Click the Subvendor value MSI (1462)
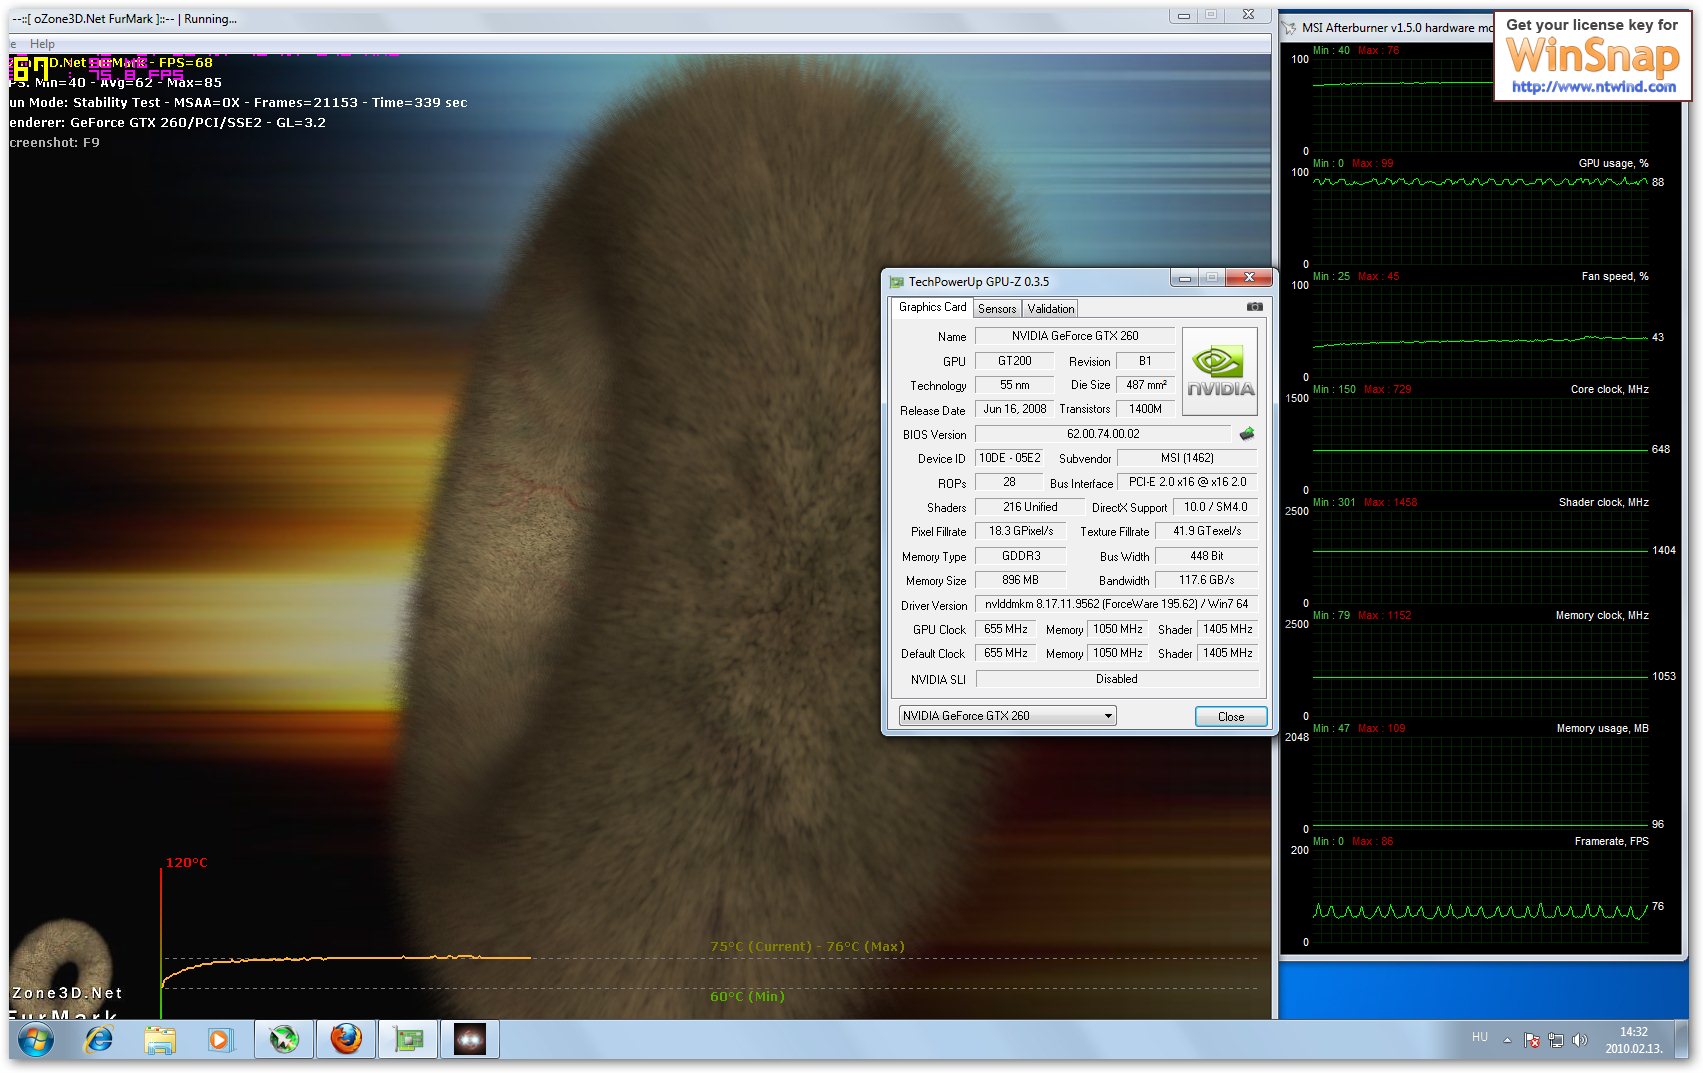The width and height of the screenshot is (1703, 1073). coord(1187,458)
